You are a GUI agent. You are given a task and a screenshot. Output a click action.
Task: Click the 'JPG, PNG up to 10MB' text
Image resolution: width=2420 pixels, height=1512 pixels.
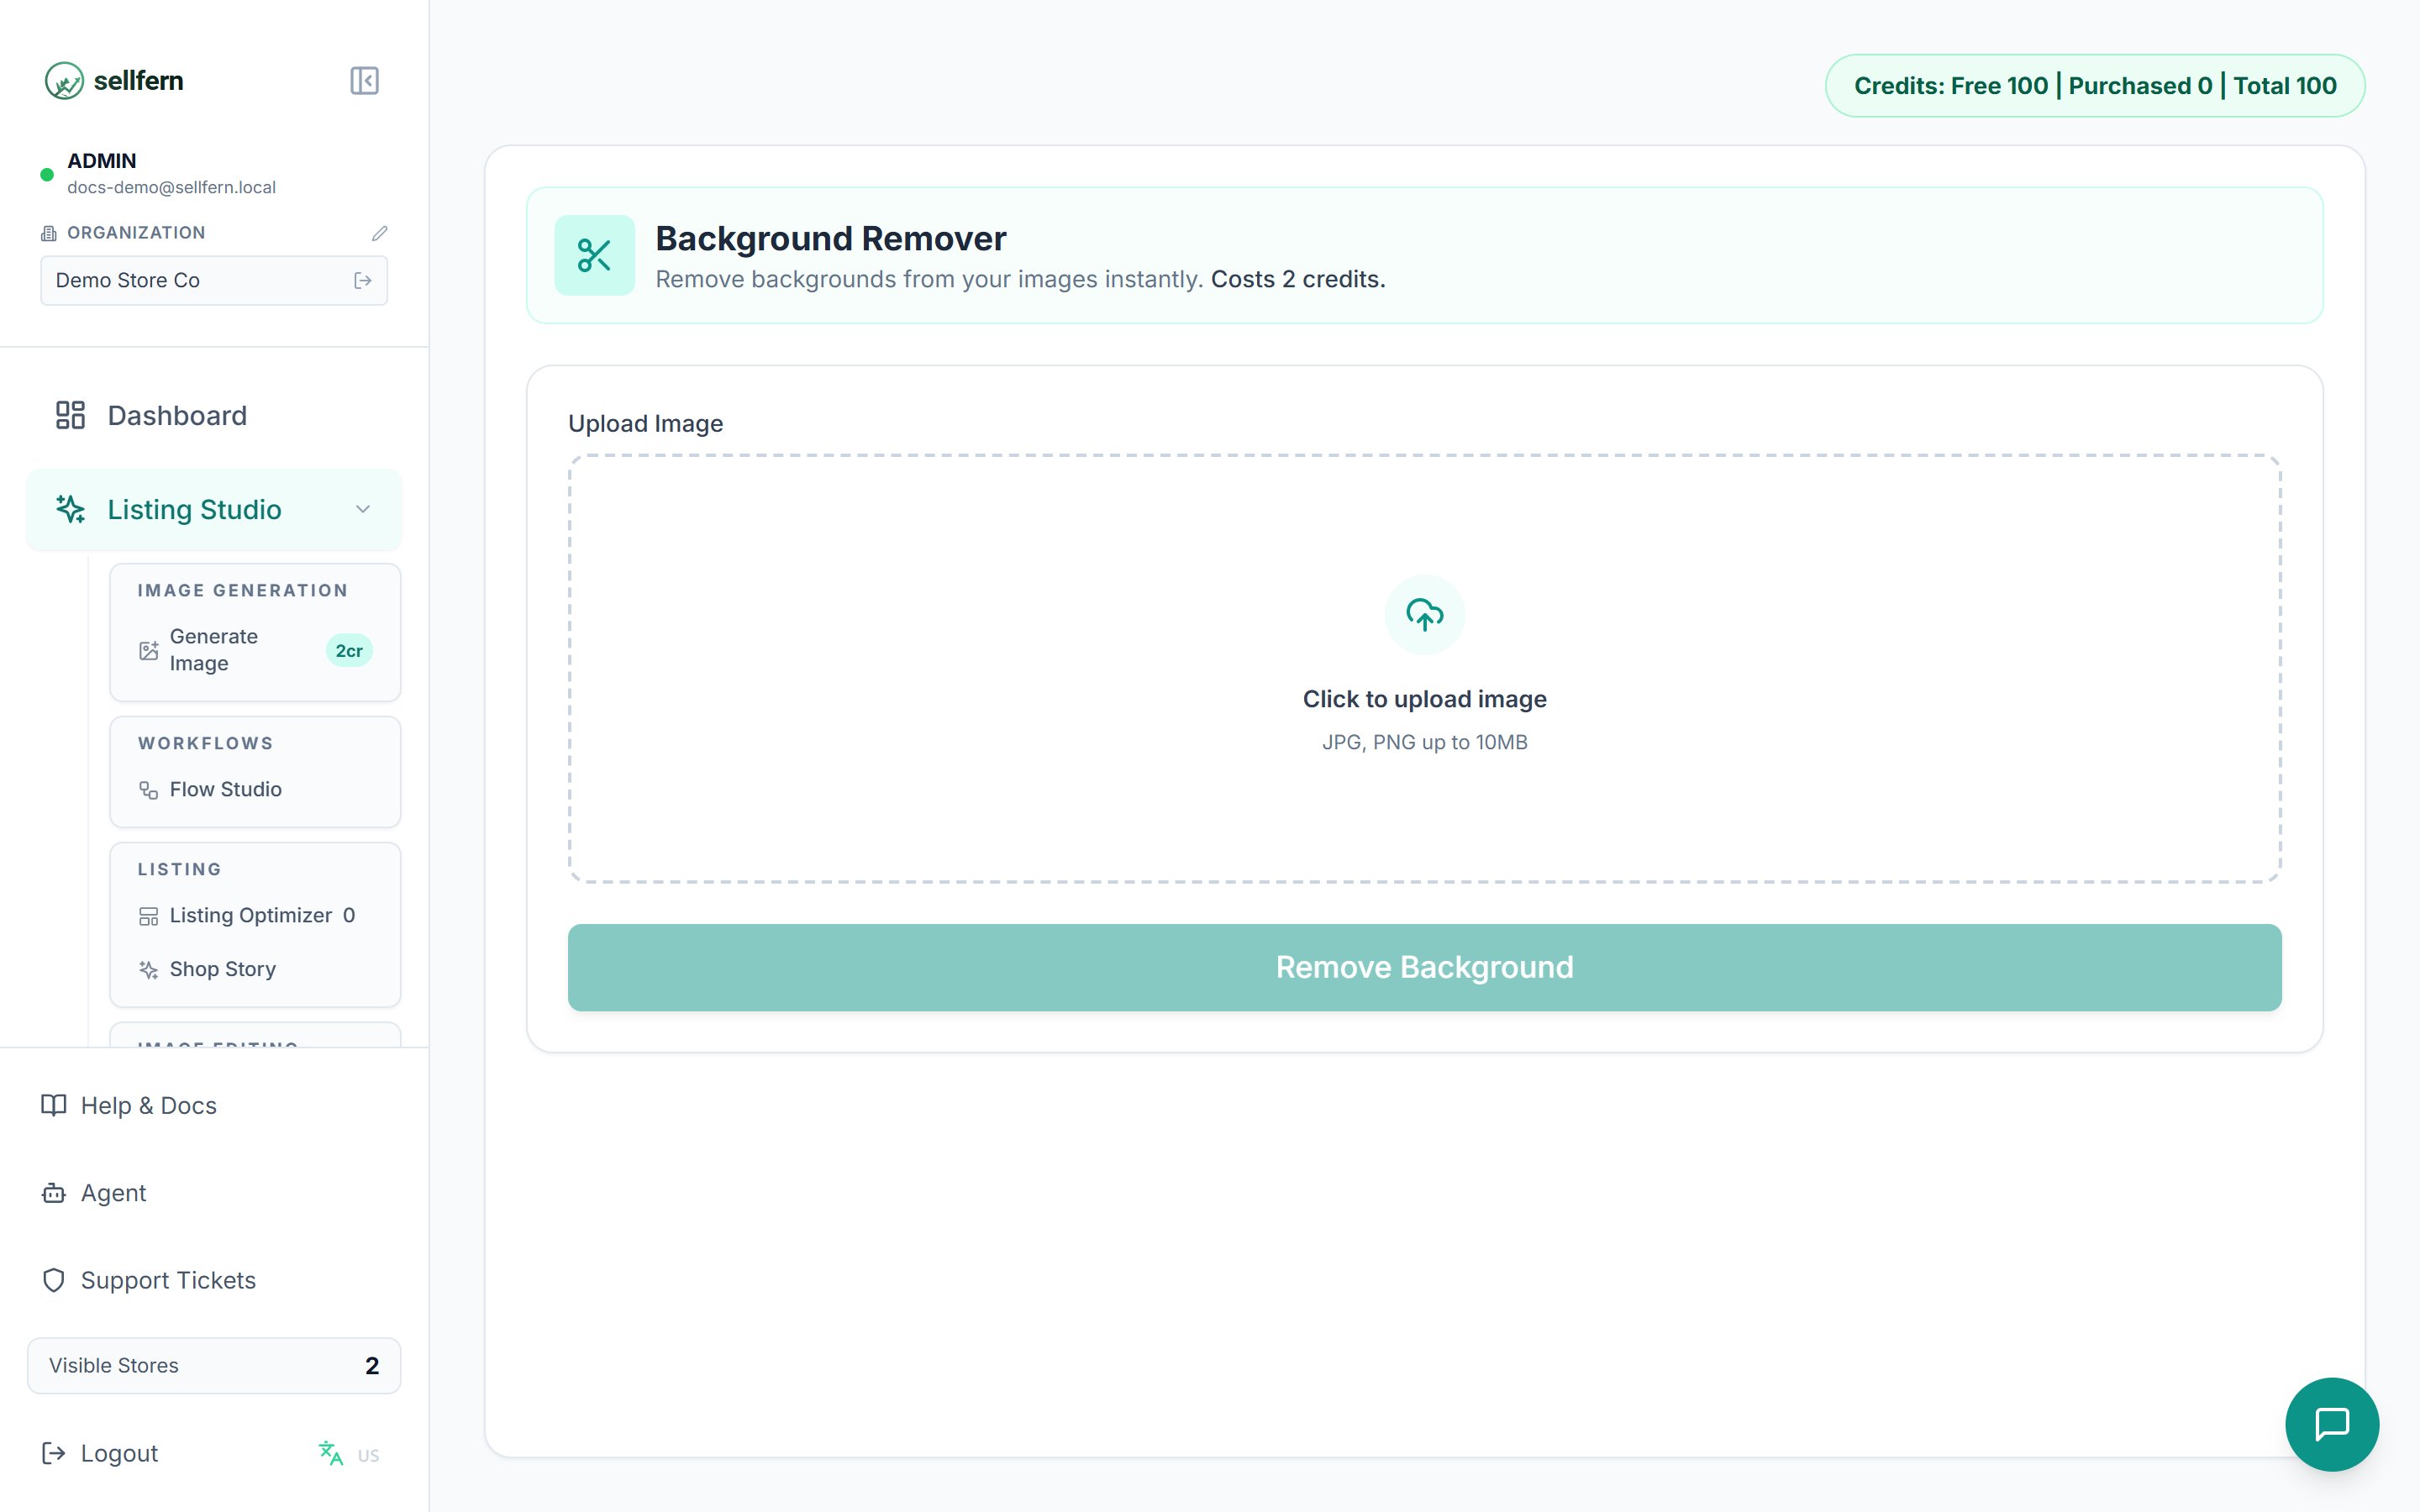(x=1424, y=742)
